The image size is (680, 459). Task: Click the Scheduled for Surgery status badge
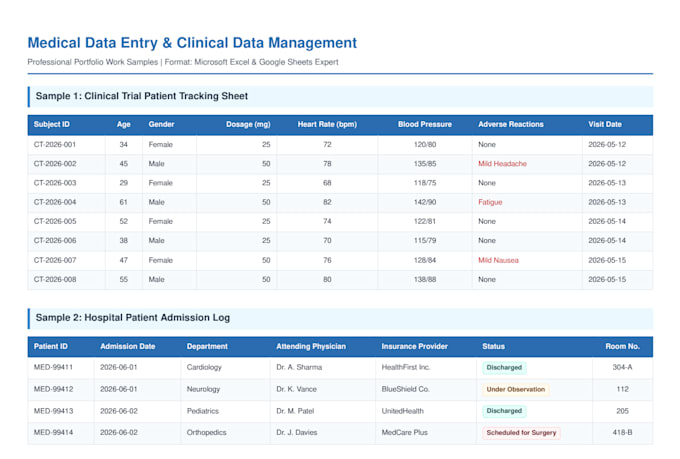[521, 433]
